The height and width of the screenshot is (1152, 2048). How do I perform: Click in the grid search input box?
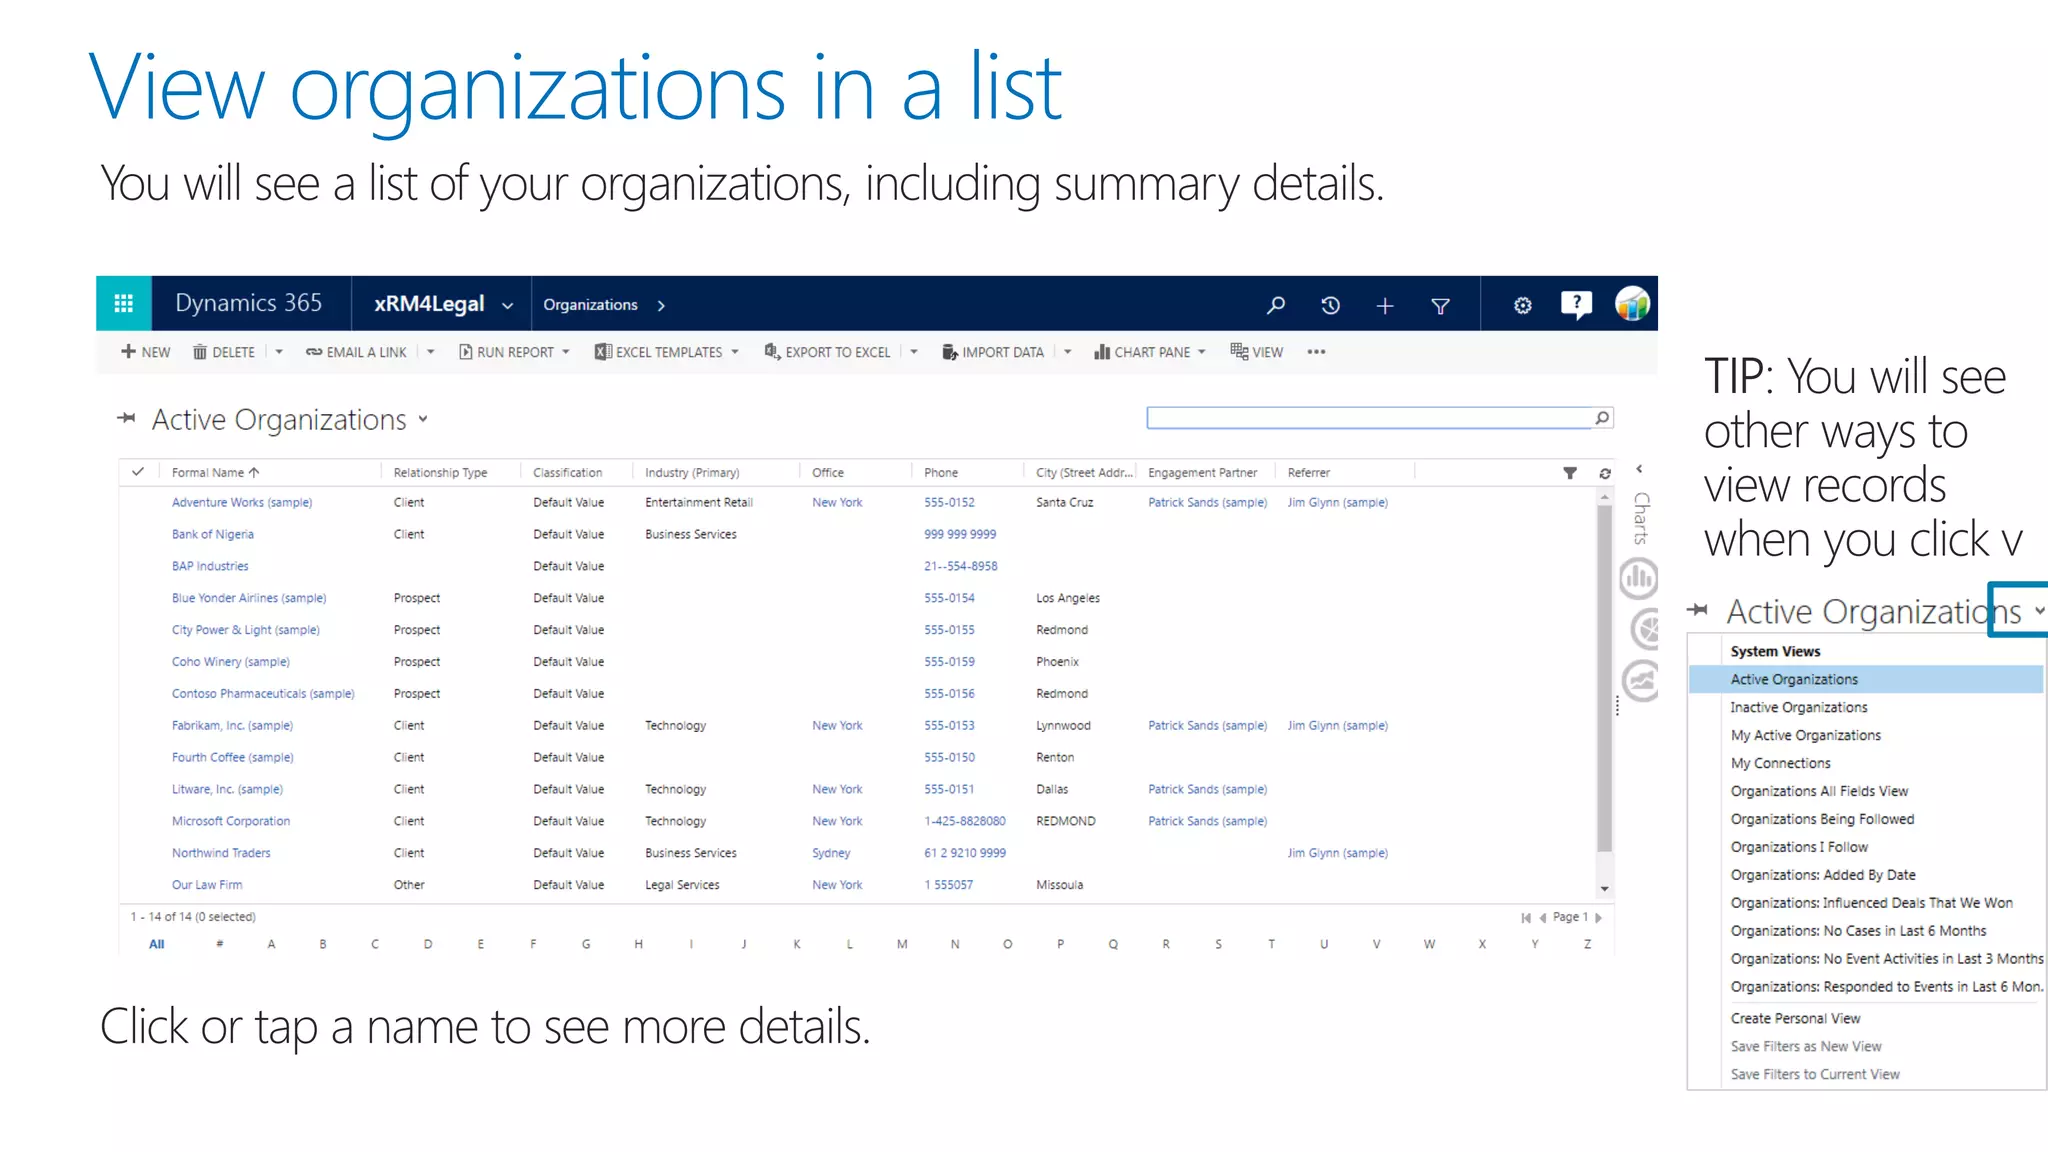click(1369, 418)
